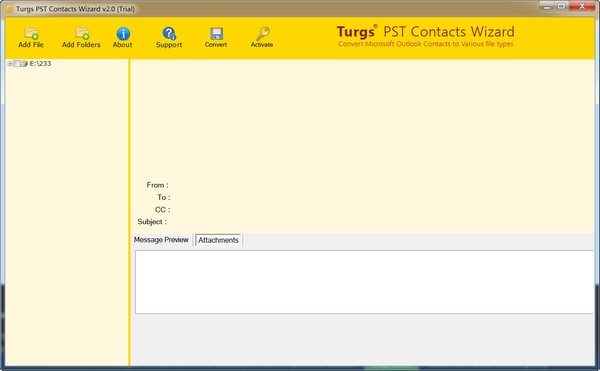Open Support help icon
Image resolution: width=600 pixels, height=371 pixels.
(x=169, y=33)
